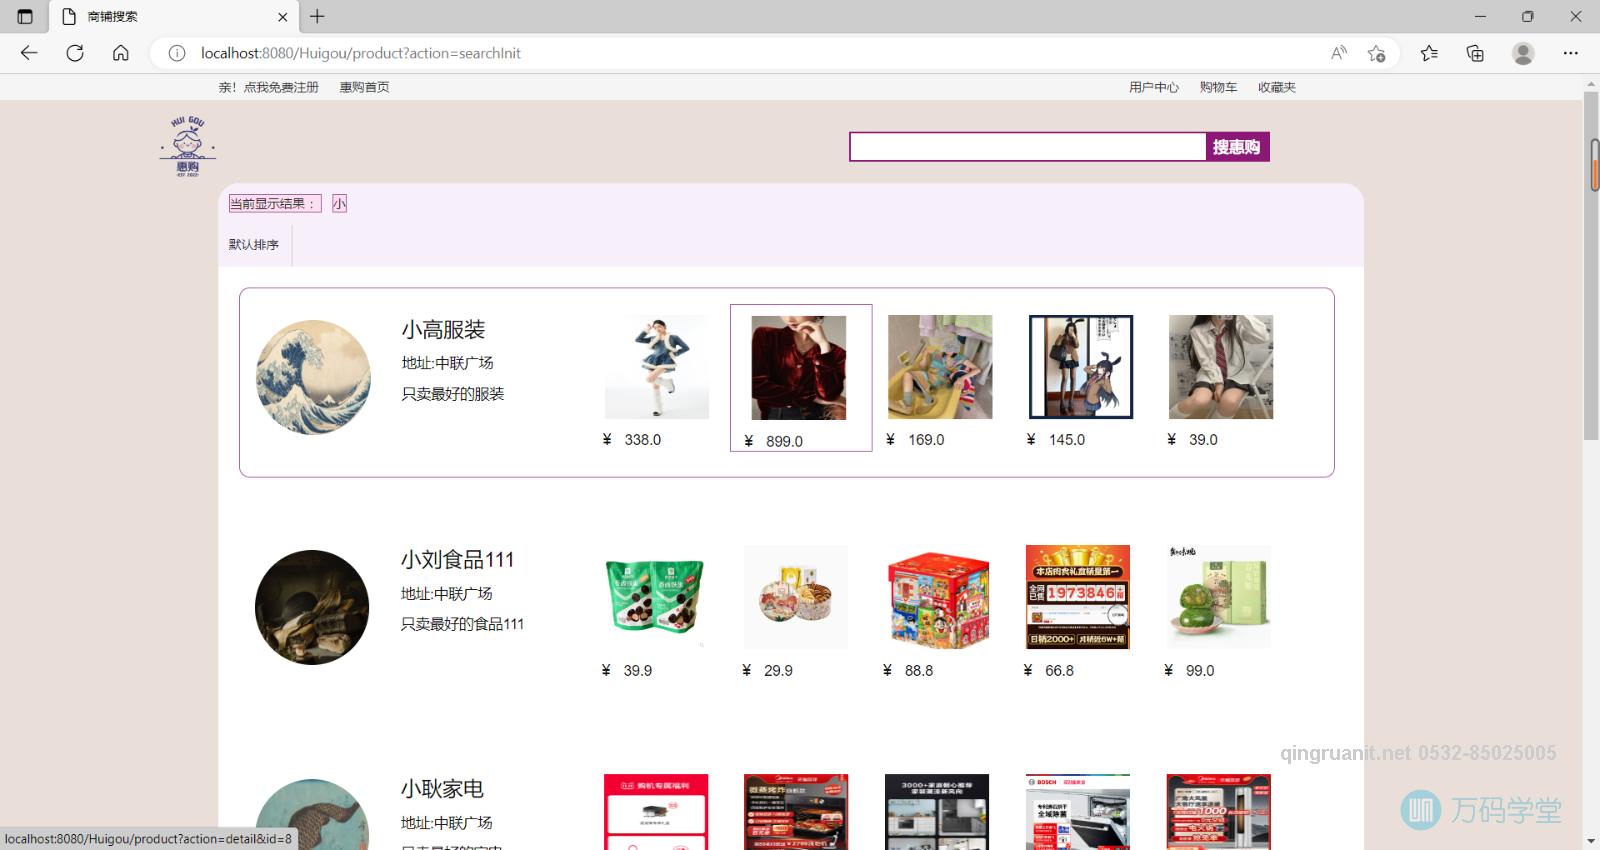Click address bar URL

361,53
